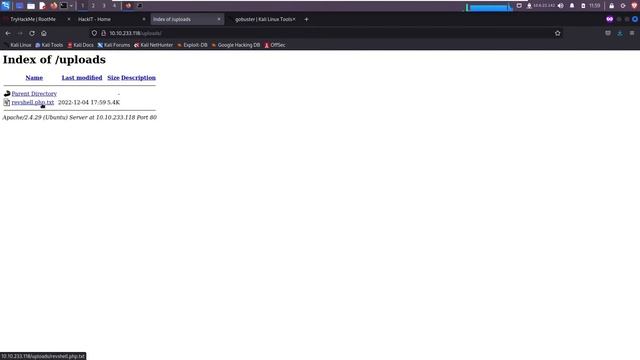This screenshot has height=360, width=640.
Task: Open OffSec bookmark
Action: tap(275, 45)
